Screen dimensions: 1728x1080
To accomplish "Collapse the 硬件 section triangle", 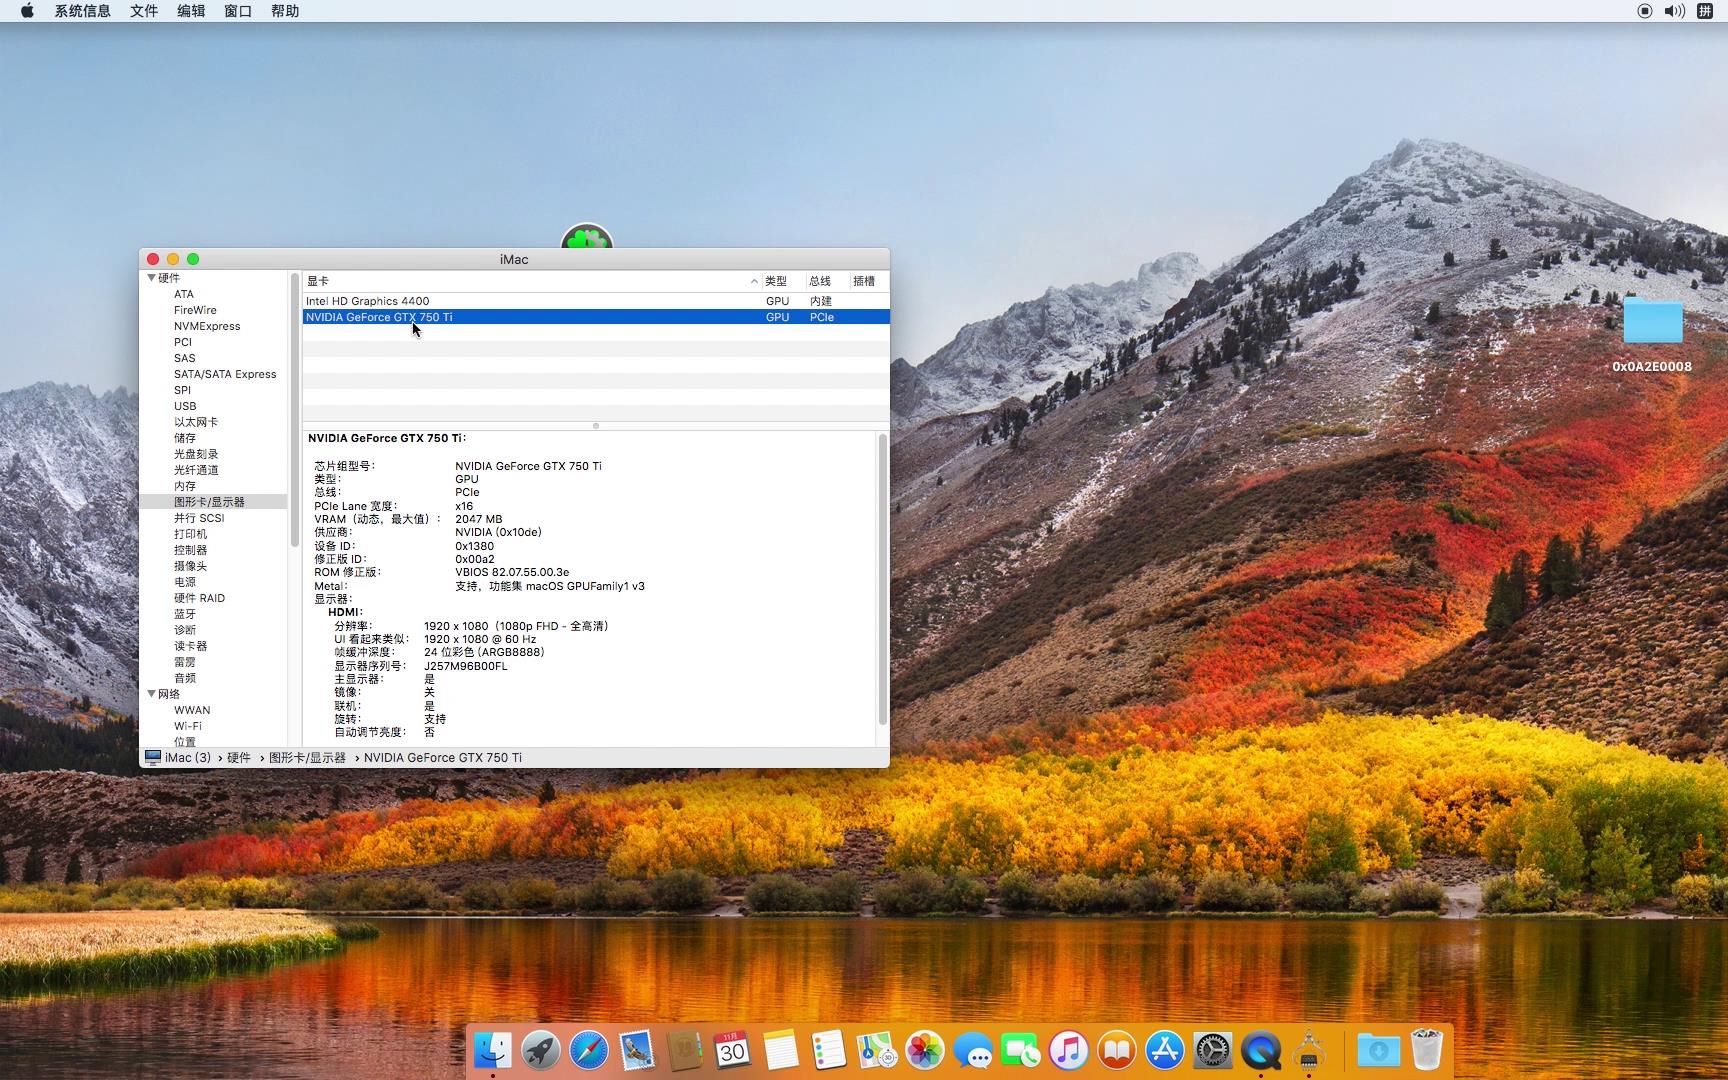I will pos(152,278).
